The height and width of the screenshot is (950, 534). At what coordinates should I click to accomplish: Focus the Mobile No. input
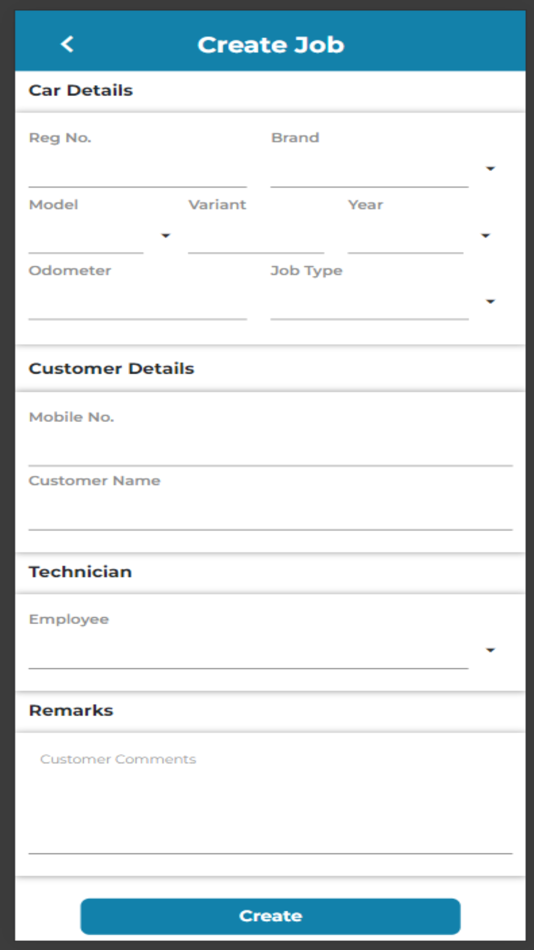[270, 450]
